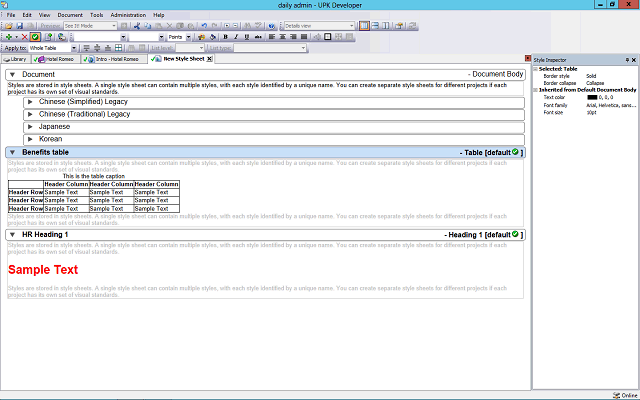Click the Bold formatting button
This screenshot has height=400, width=640.
coord(225,36)
